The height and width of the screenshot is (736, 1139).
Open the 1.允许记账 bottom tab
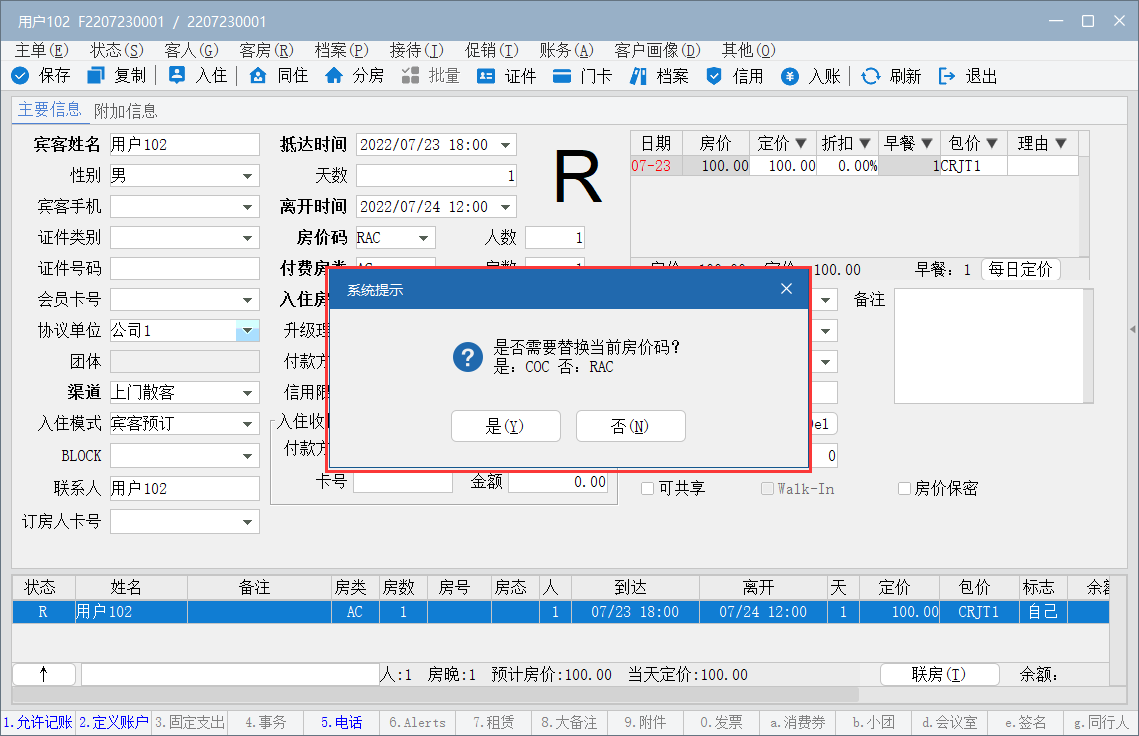click(x=38, y=722)
